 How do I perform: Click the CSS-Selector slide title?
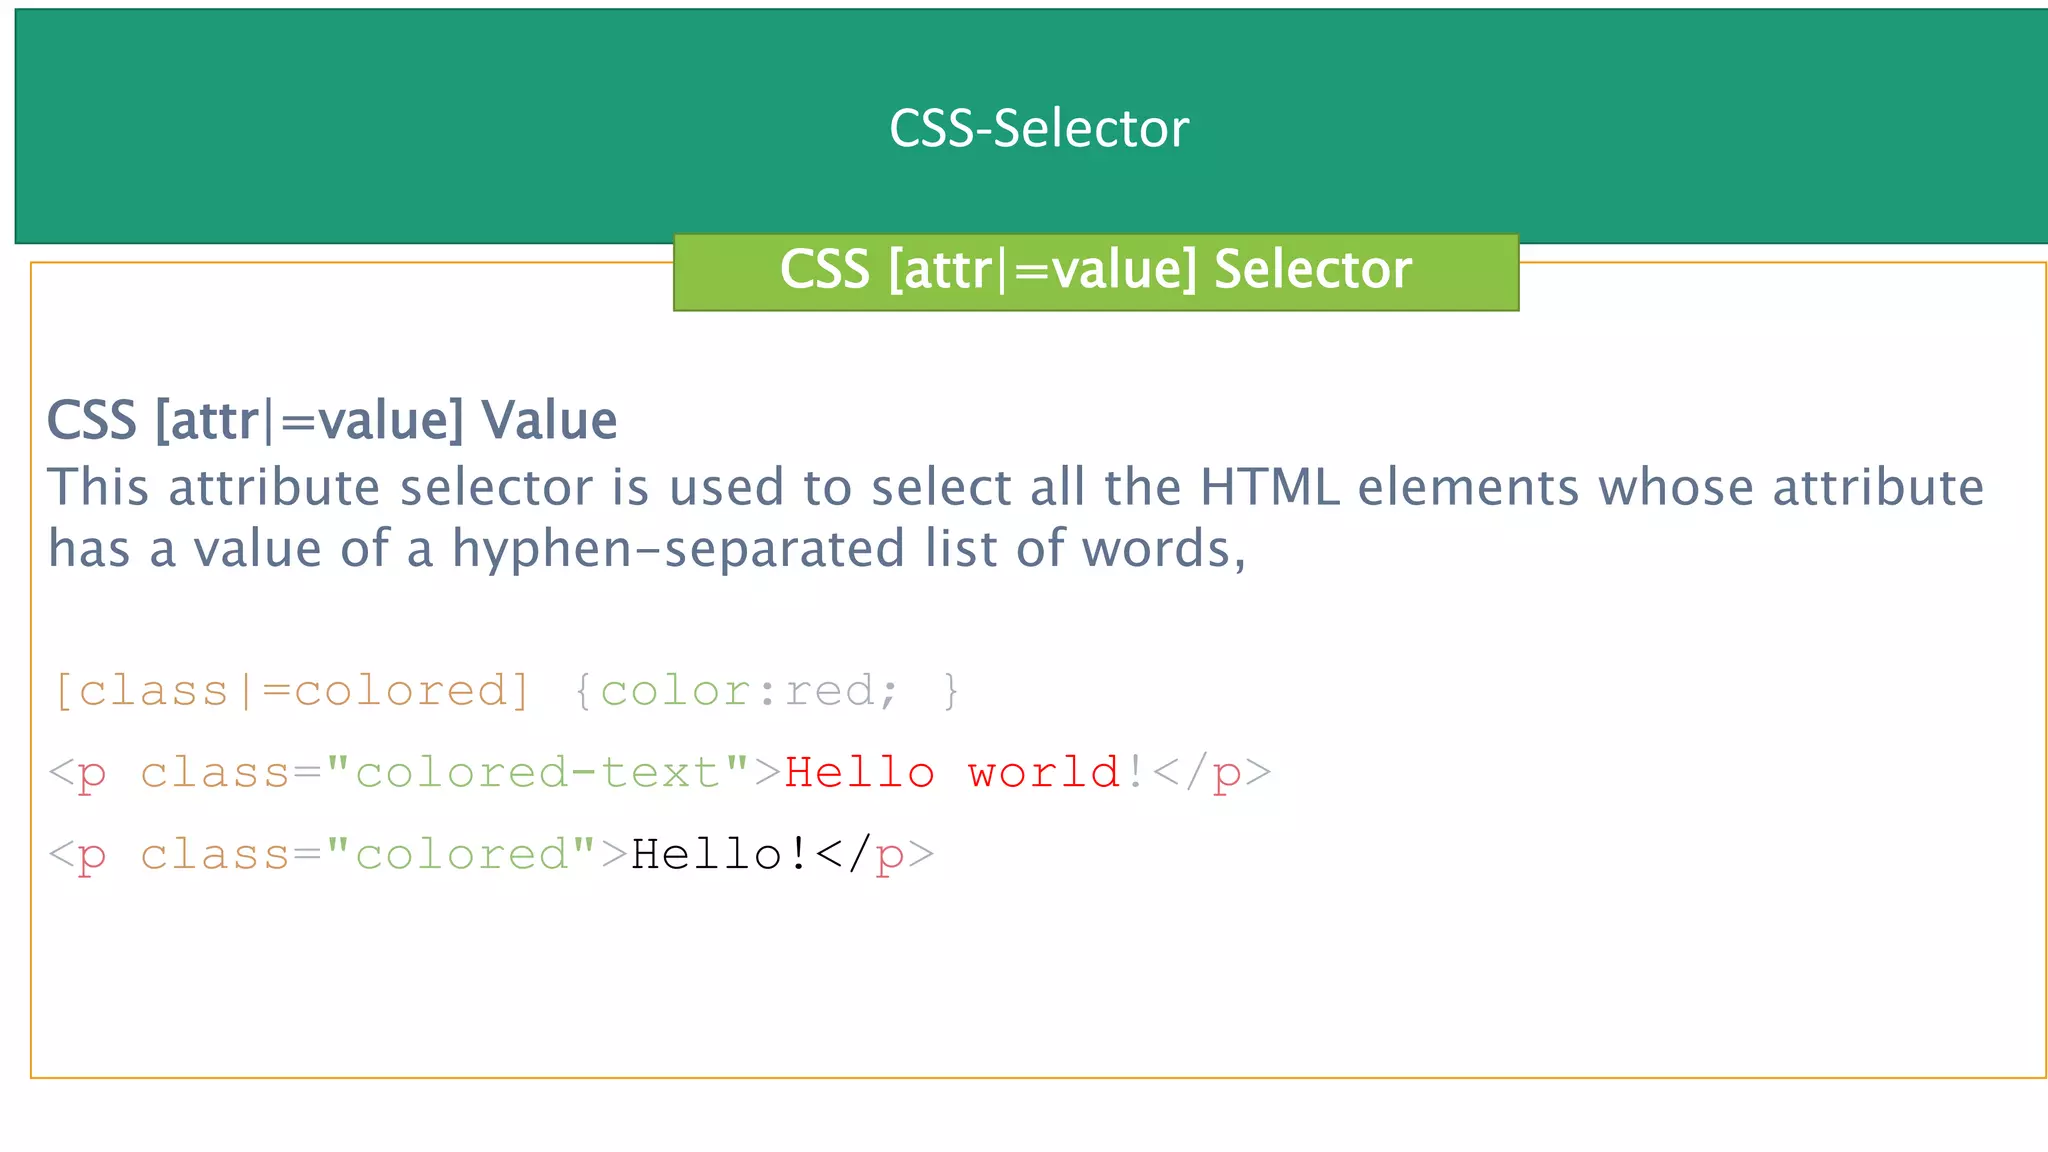click(1038, 129)
